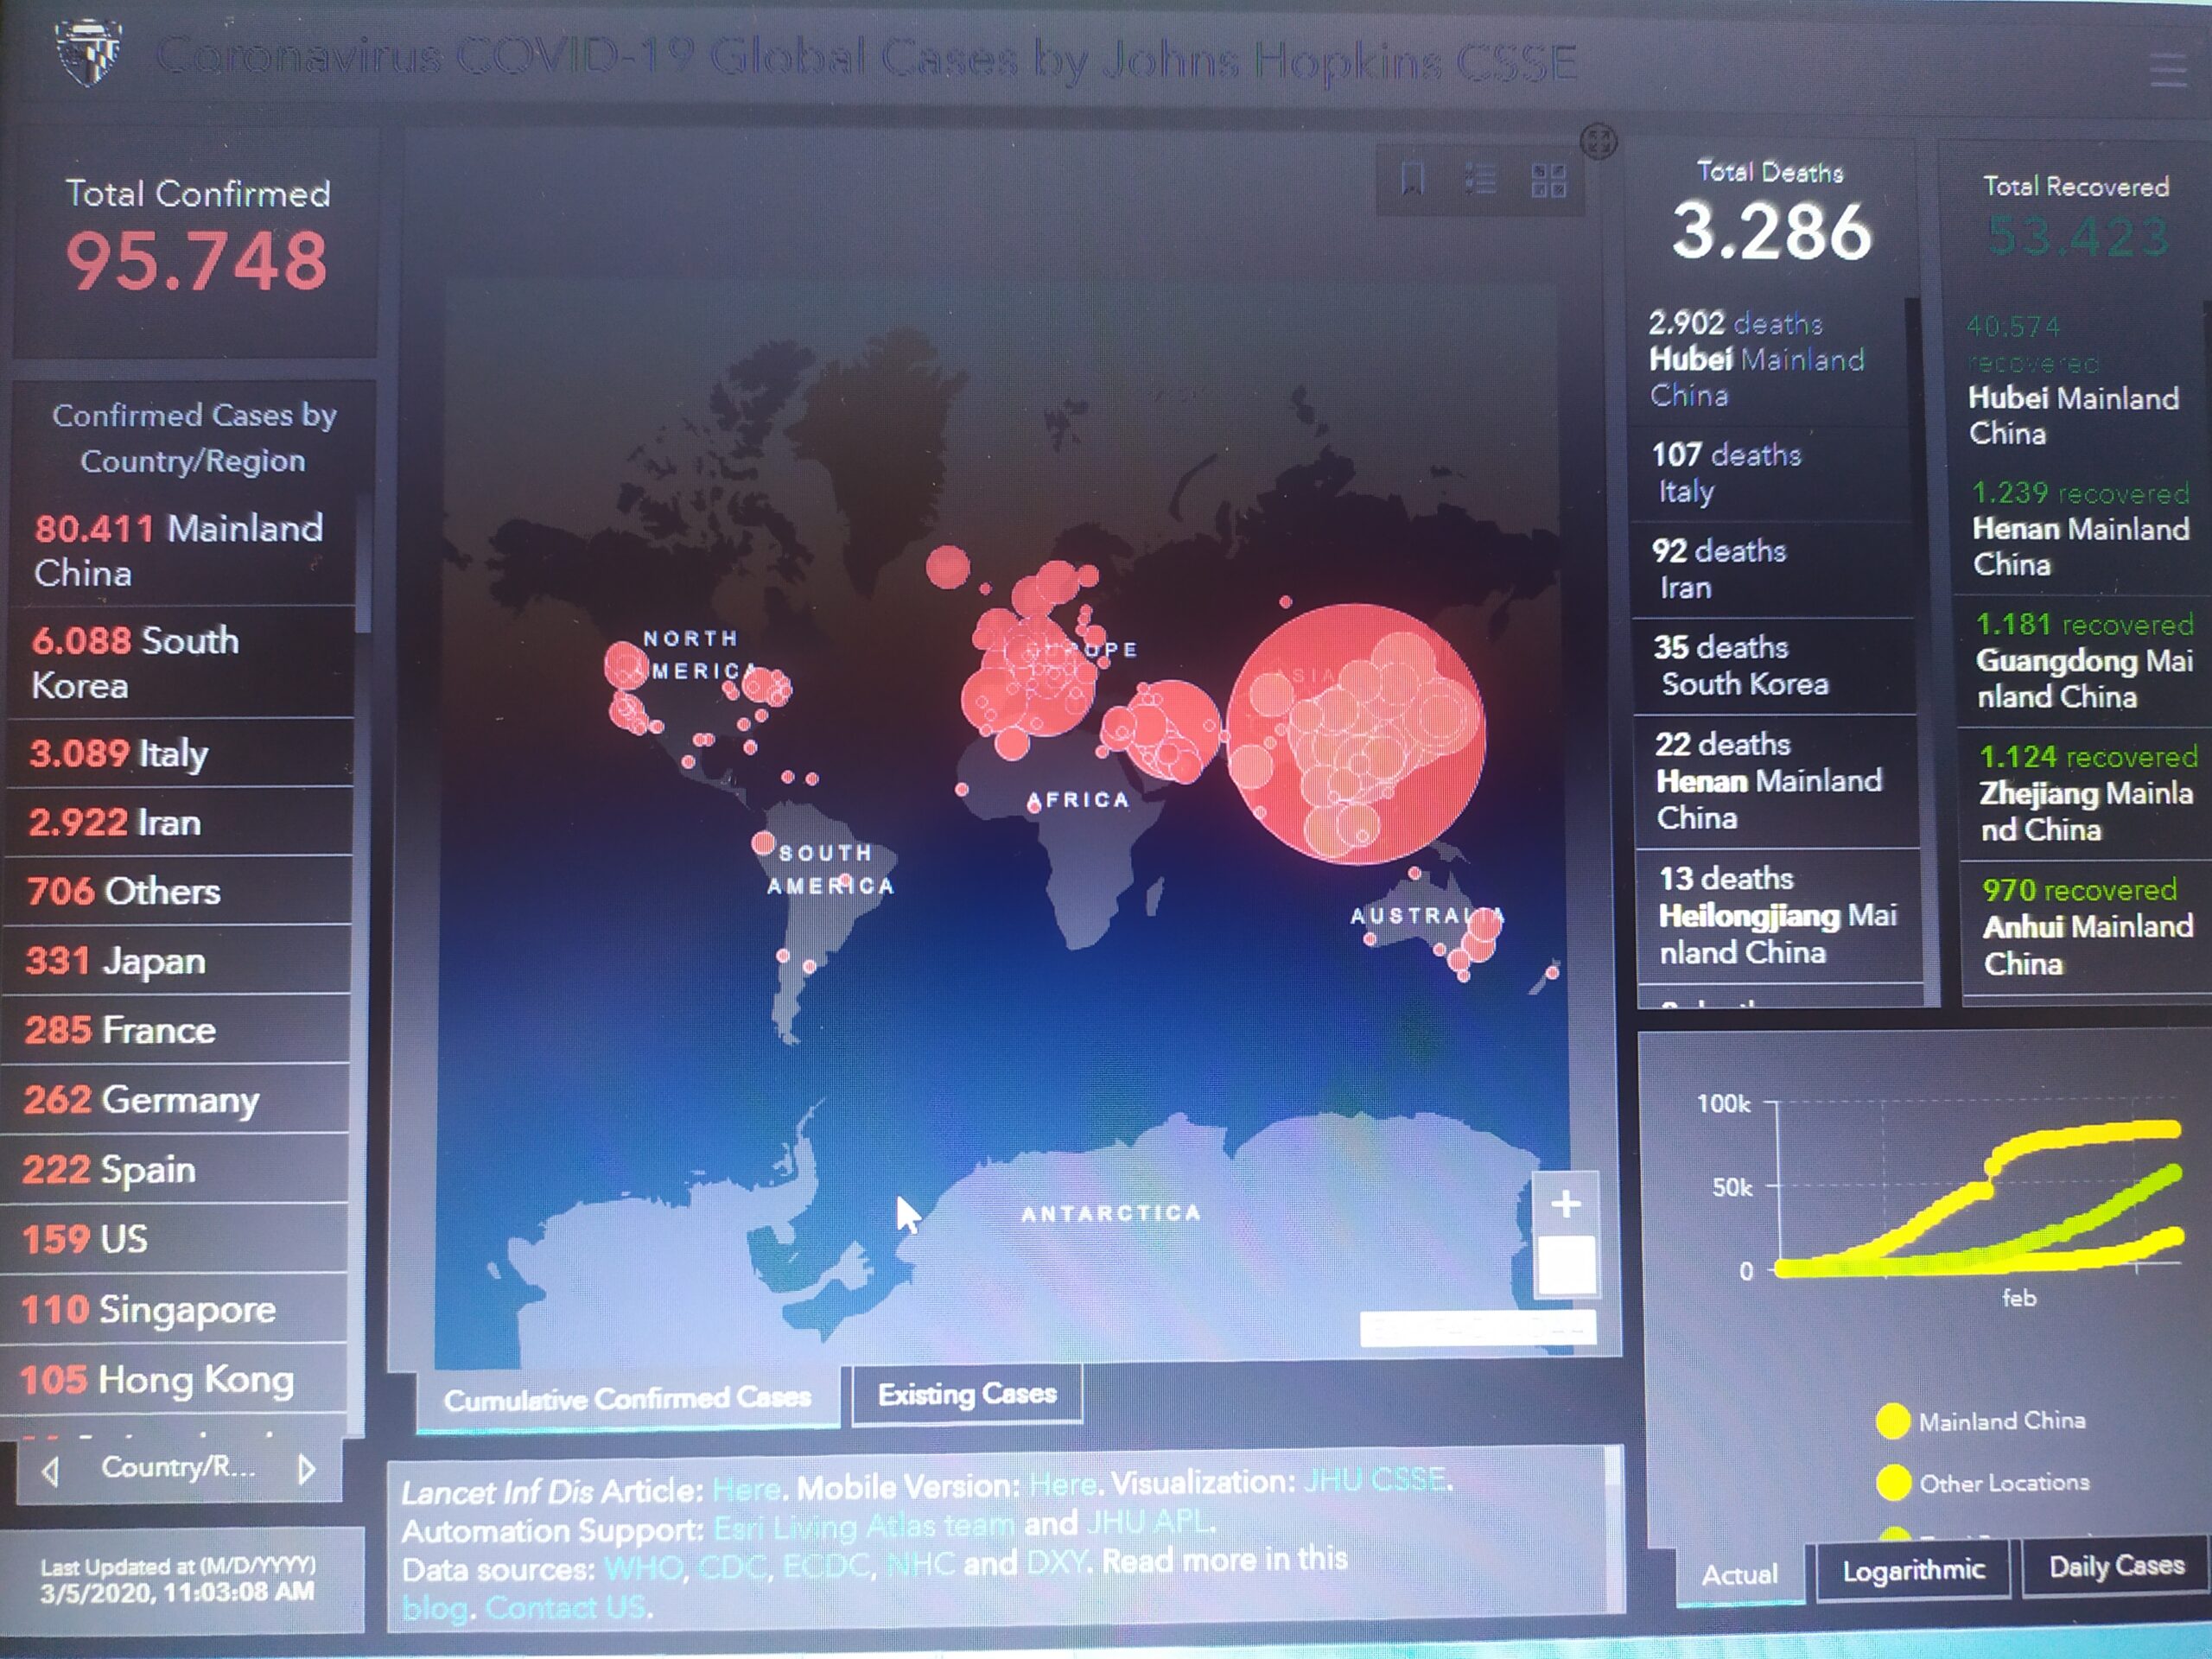Open the map bookmarks icon
Image resolution: width=2212 pixels, height=1659 pixels.
(1412, 180)
